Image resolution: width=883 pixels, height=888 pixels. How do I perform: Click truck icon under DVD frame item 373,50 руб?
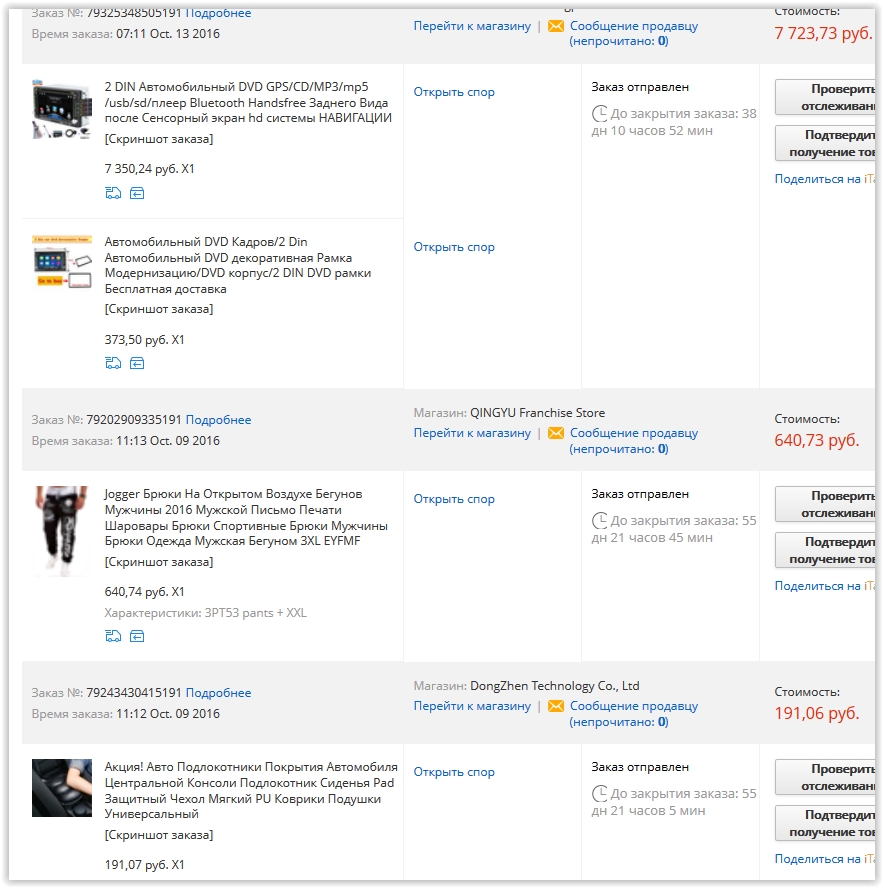(113, 363)
